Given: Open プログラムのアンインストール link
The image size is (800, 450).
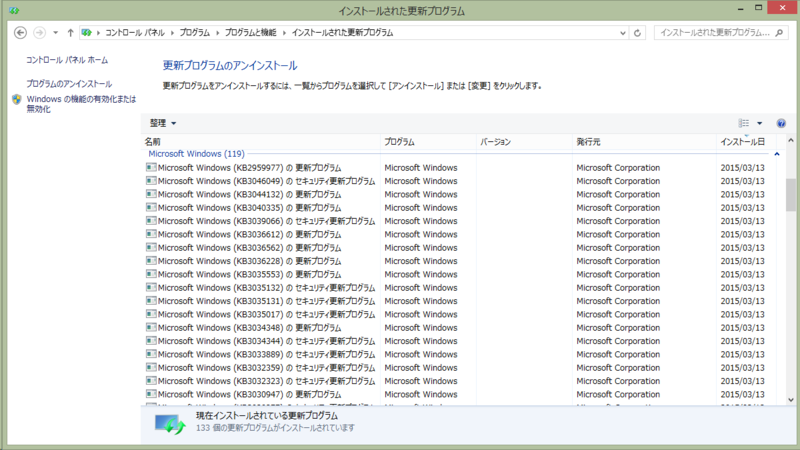Looking at the screenshot, I should click(x=69, y=84).
